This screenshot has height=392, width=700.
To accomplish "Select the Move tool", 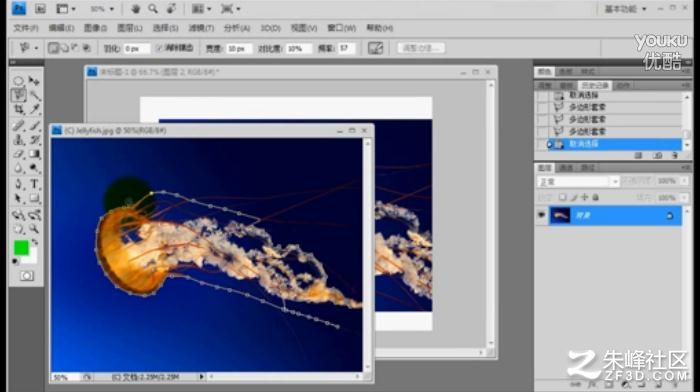I will pos(34,81).
